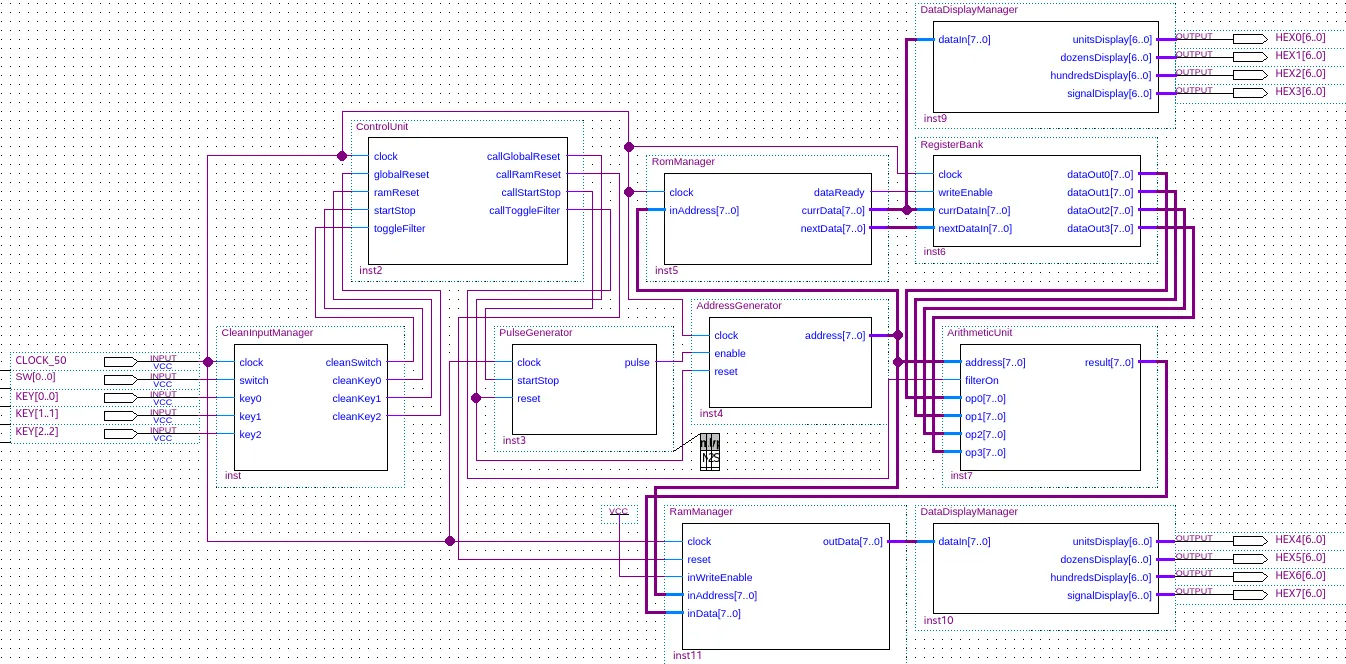Viewport: 1346px width, 664px height.
Task: Select the inst6 instance label
Action: pos(935,251)
